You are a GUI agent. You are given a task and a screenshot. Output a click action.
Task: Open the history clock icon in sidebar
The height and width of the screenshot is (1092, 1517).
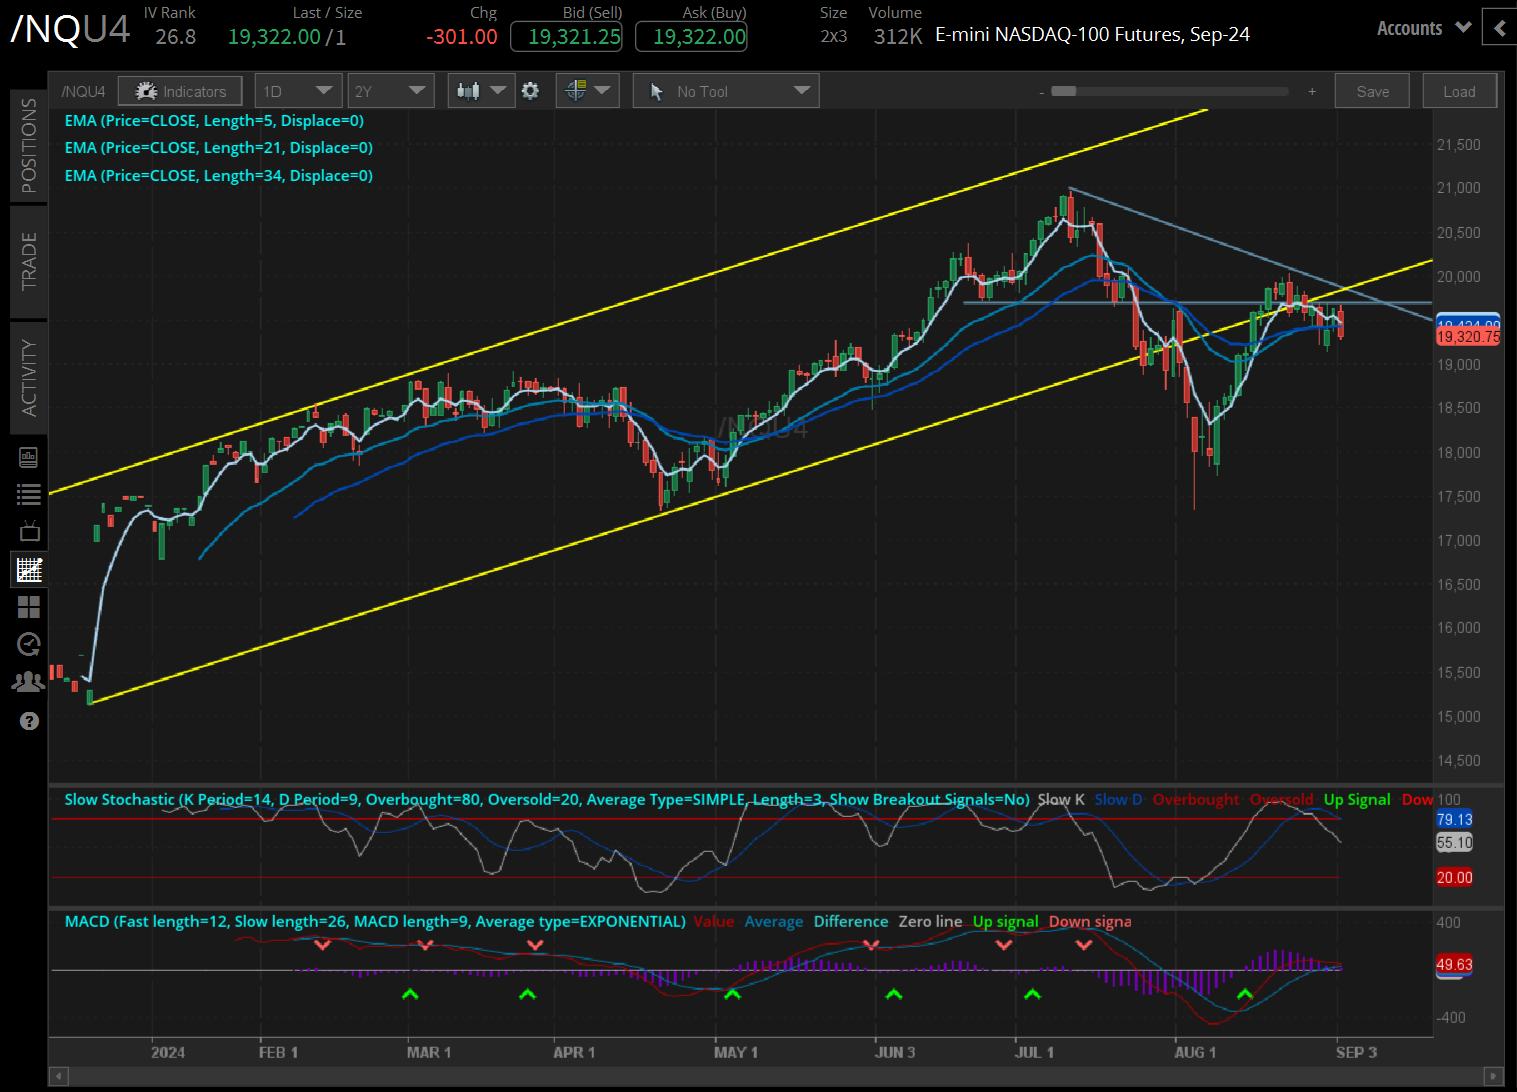[29, 644]
